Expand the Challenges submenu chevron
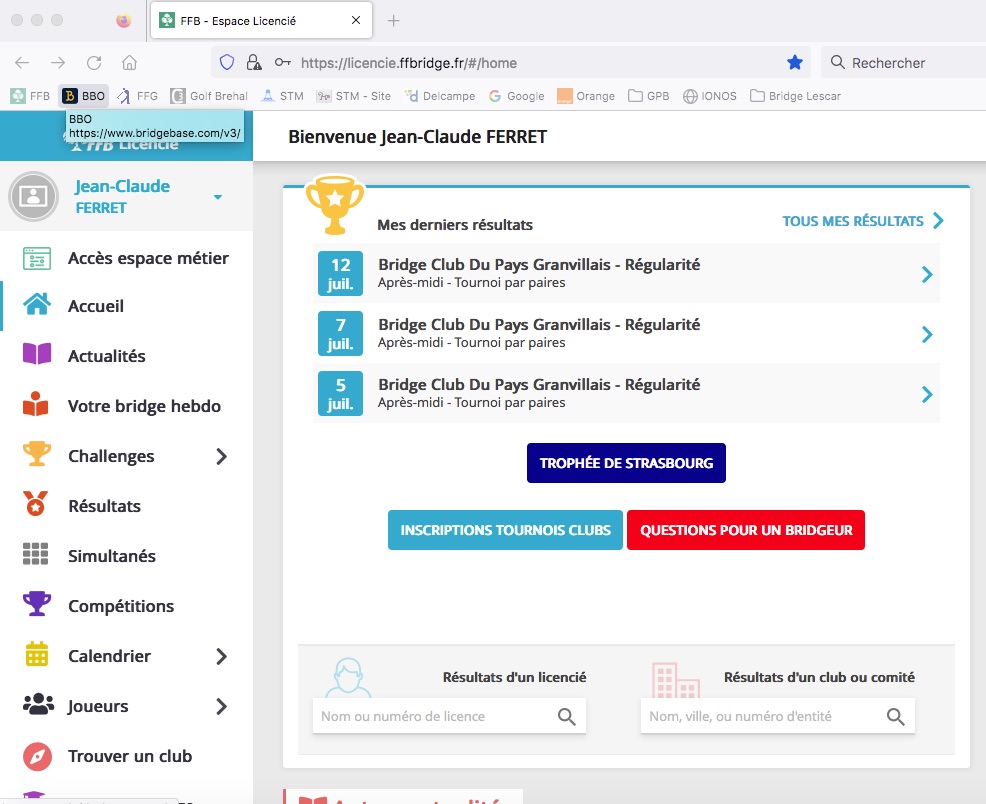Image resolution: width=986 pixels, height=804 pixels. [221, 456]
